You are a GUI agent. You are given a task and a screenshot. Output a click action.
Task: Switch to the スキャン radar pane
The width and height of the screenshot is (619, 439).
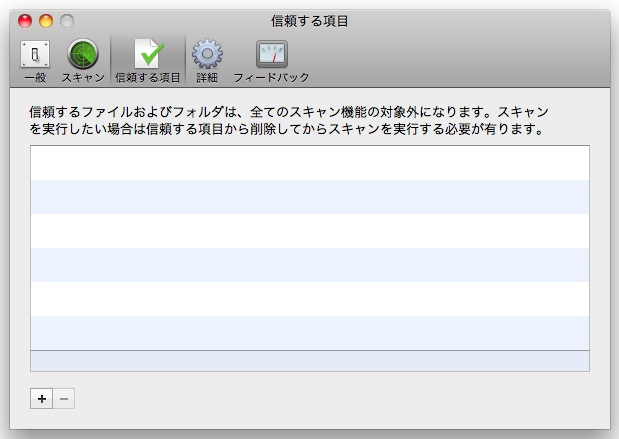(83, 61)
